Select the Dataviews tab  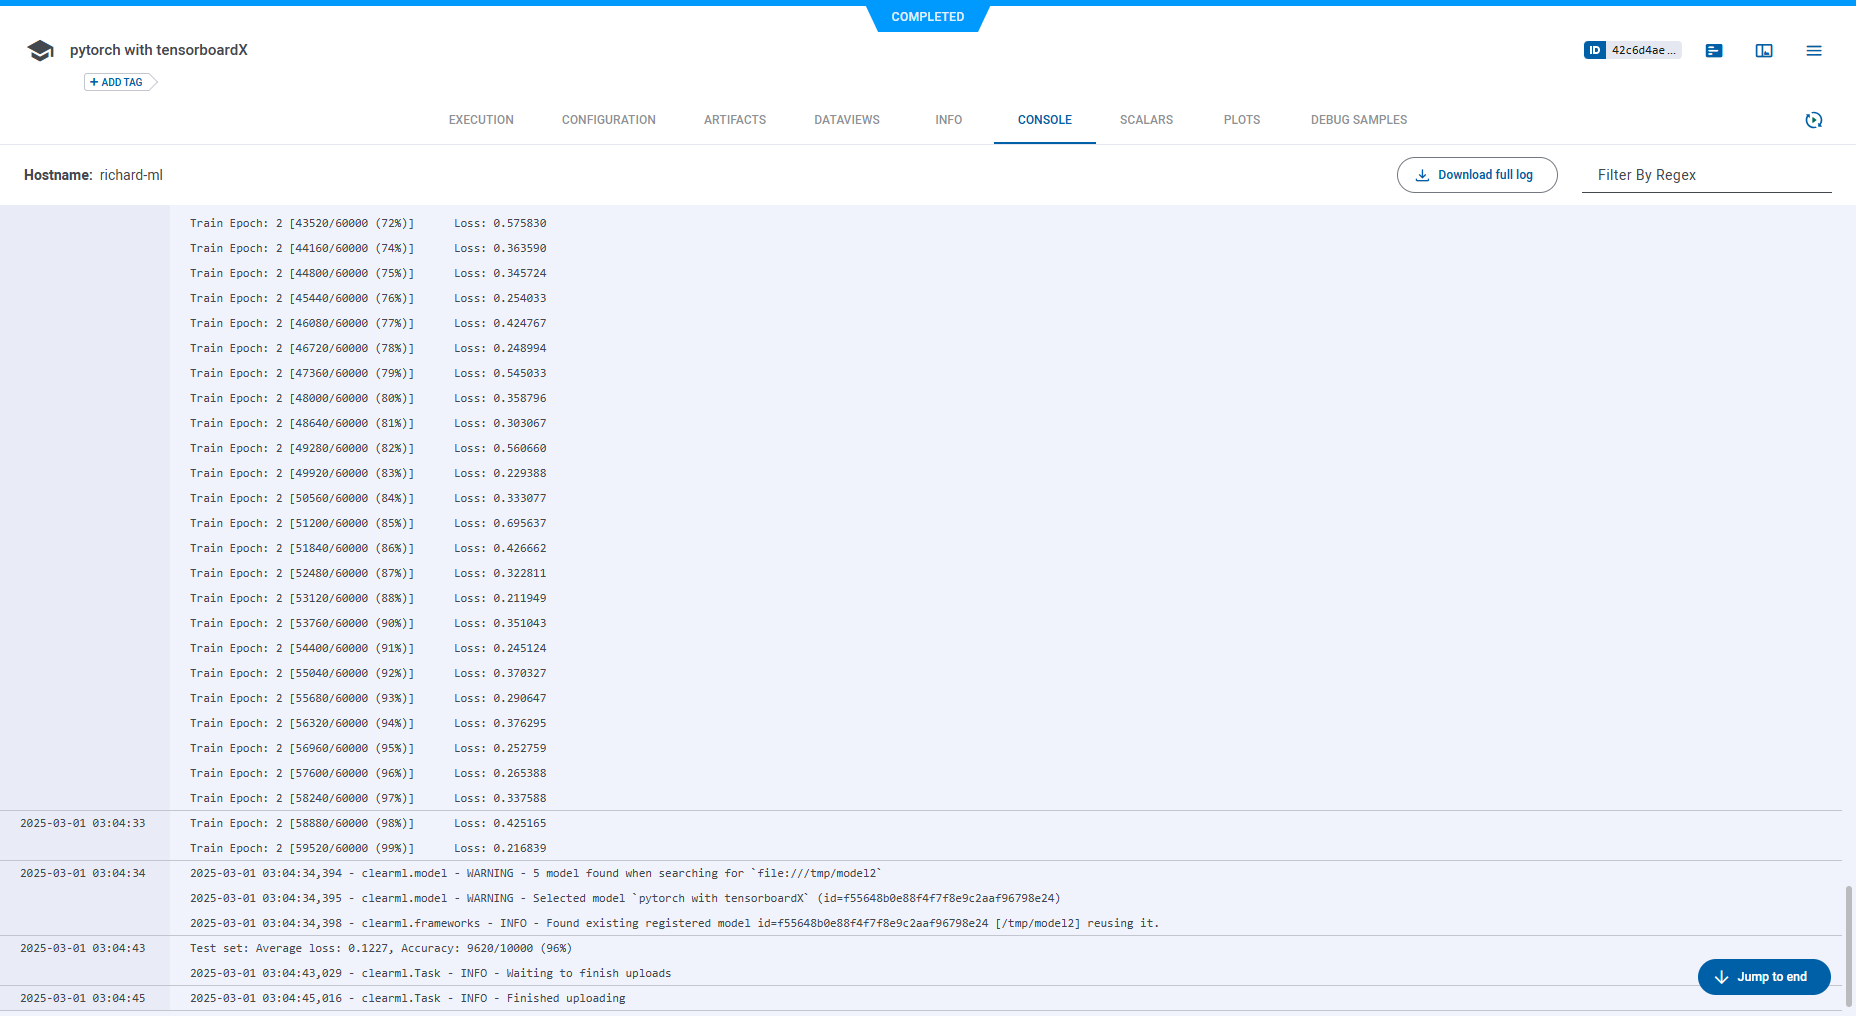point(846,120)
